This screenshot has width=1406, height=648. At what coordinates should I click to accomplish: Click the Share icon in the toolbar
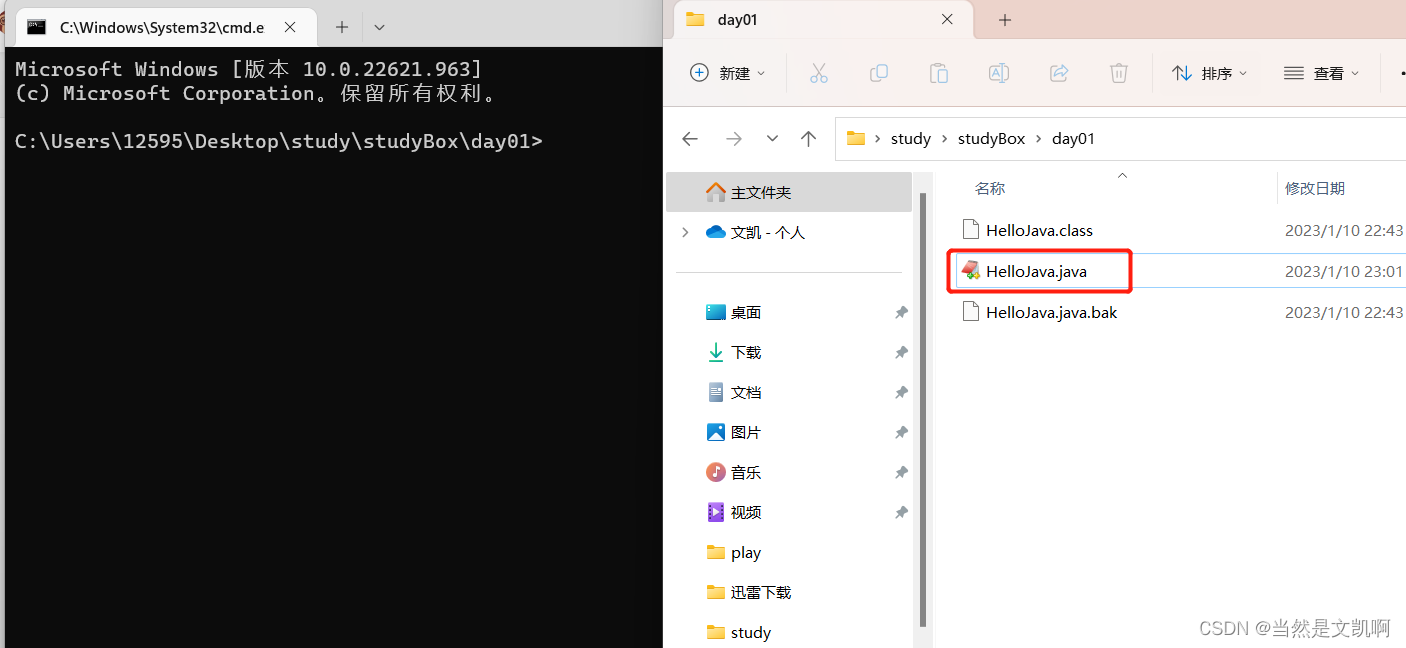click(x=1058, y=73)
